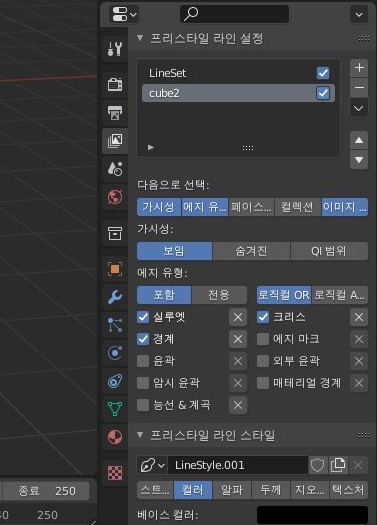Select 전용 edge type mode
Image resolution: width=377 pixels, height=525 pixels.
219,295
